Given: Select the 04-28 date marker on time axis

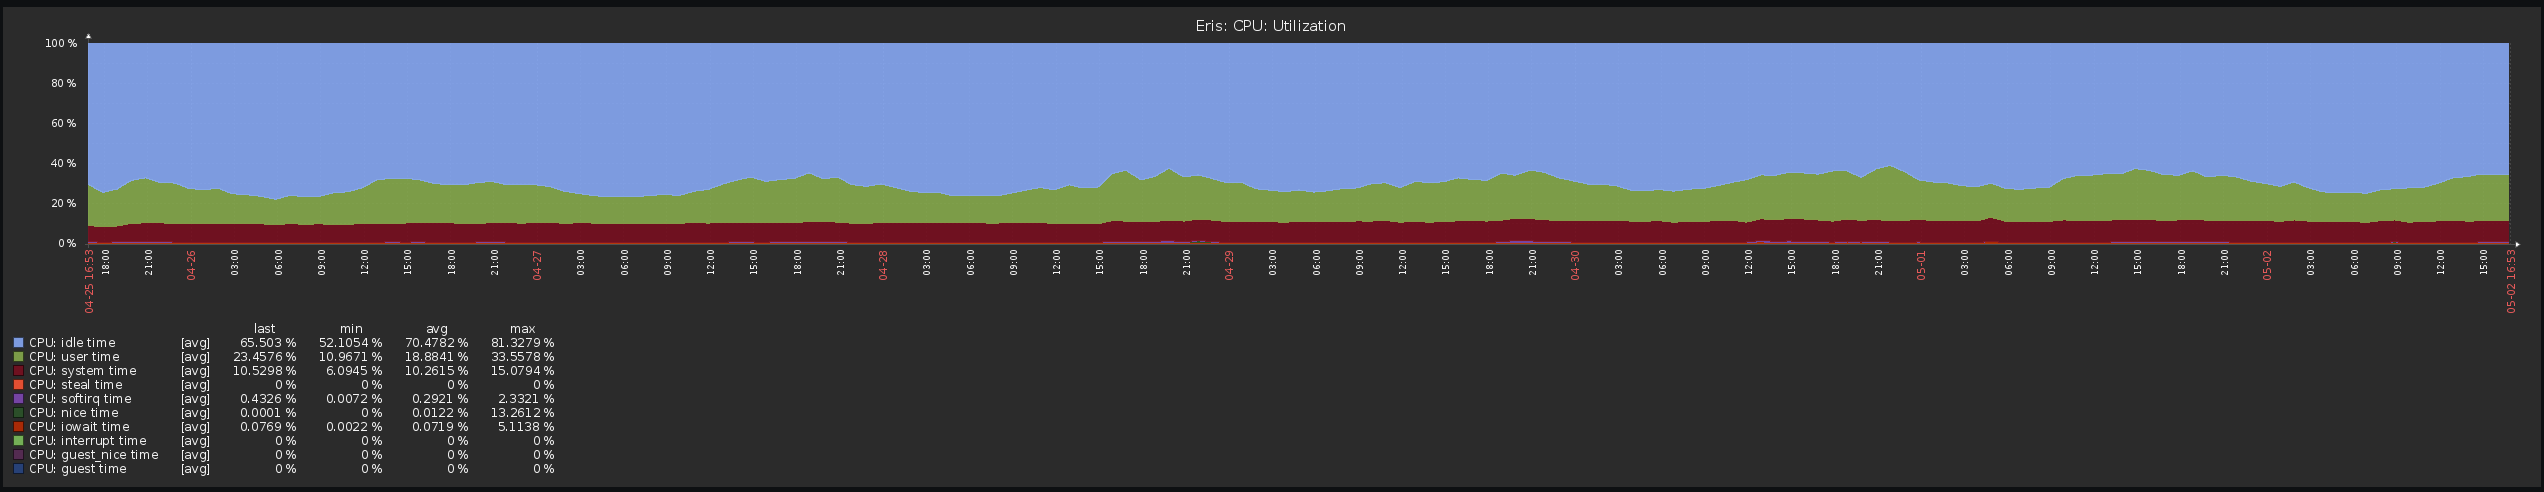Looking at the screenshot, I should [x=883, y=265].
